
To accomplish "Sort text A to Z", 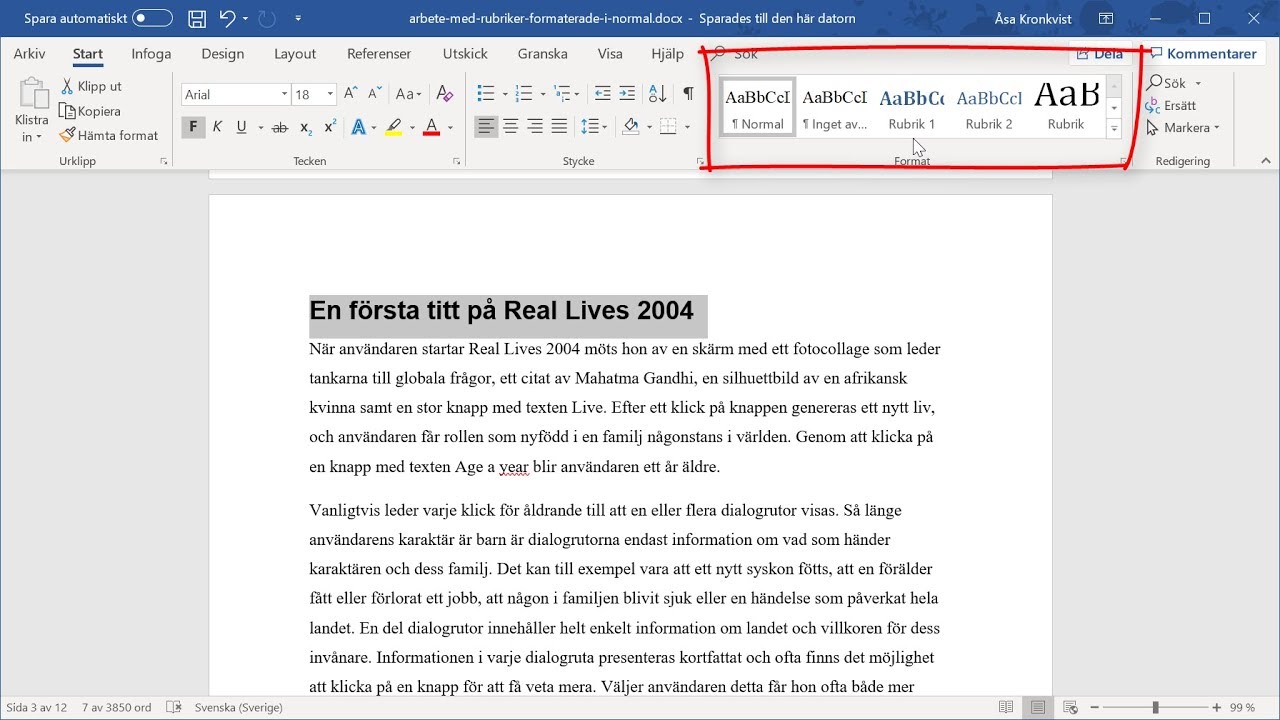I will point(657,93).
